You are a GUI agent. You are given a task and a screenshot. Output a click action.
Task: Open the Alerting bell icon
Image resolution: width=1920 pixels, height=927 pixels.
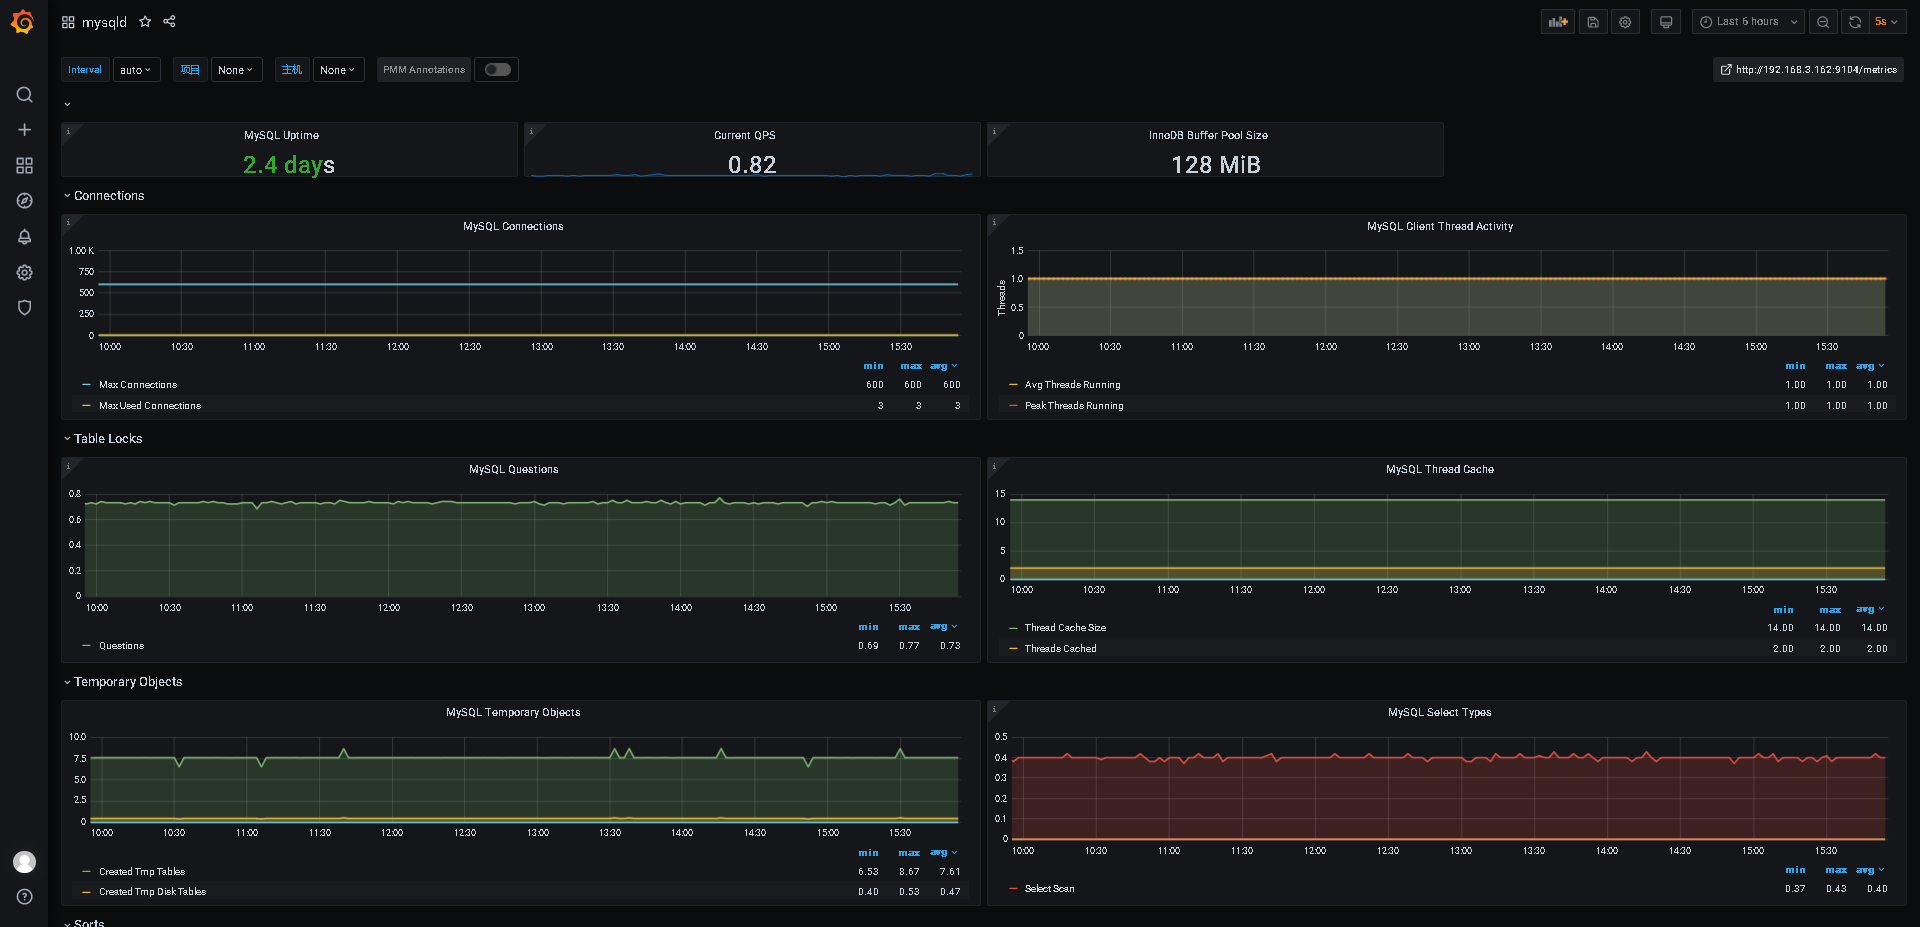click(24, 237)
